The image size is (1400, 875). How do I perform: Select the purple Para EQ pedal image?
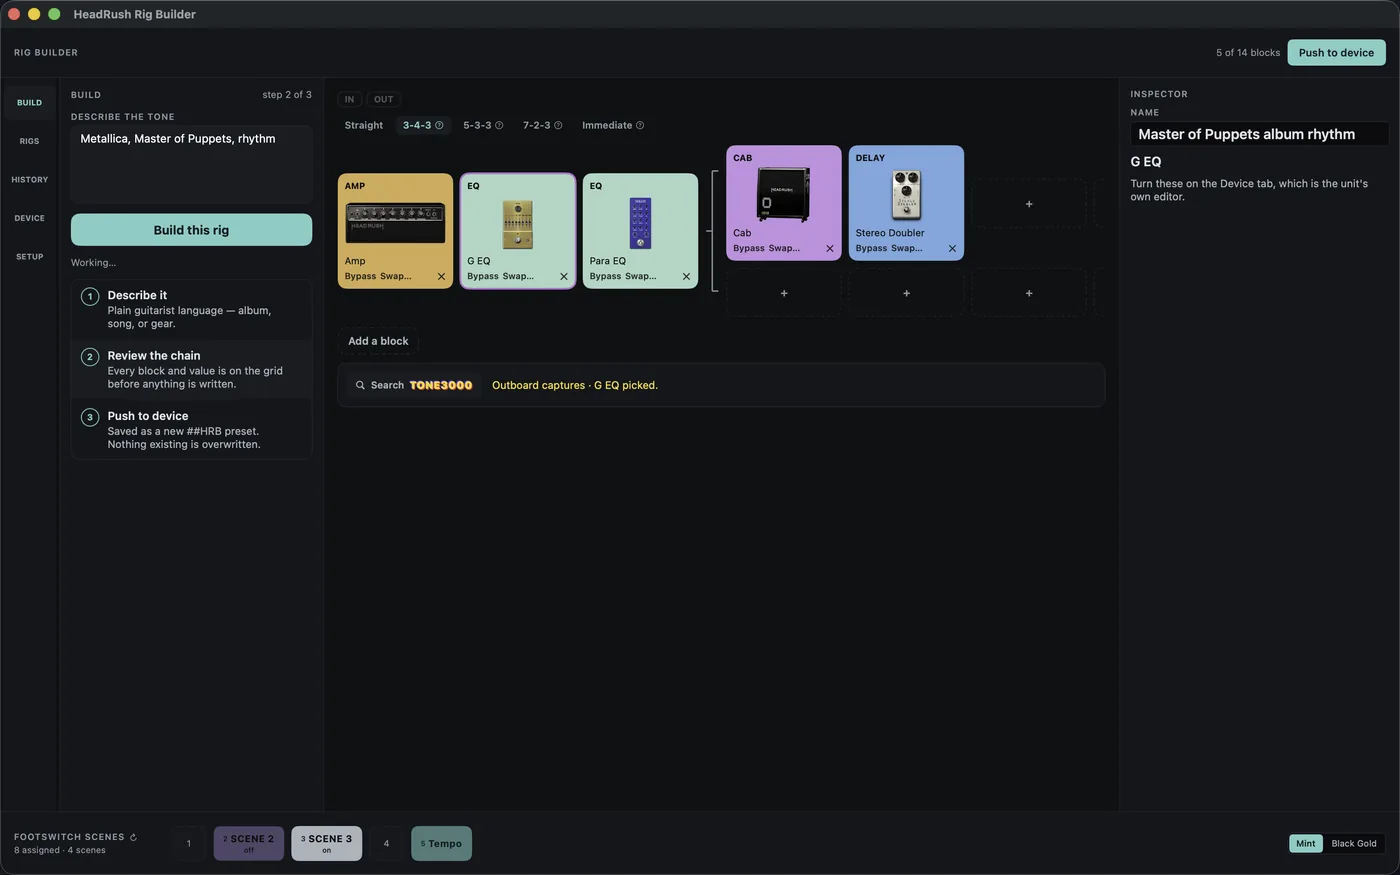tap(640, 223)
